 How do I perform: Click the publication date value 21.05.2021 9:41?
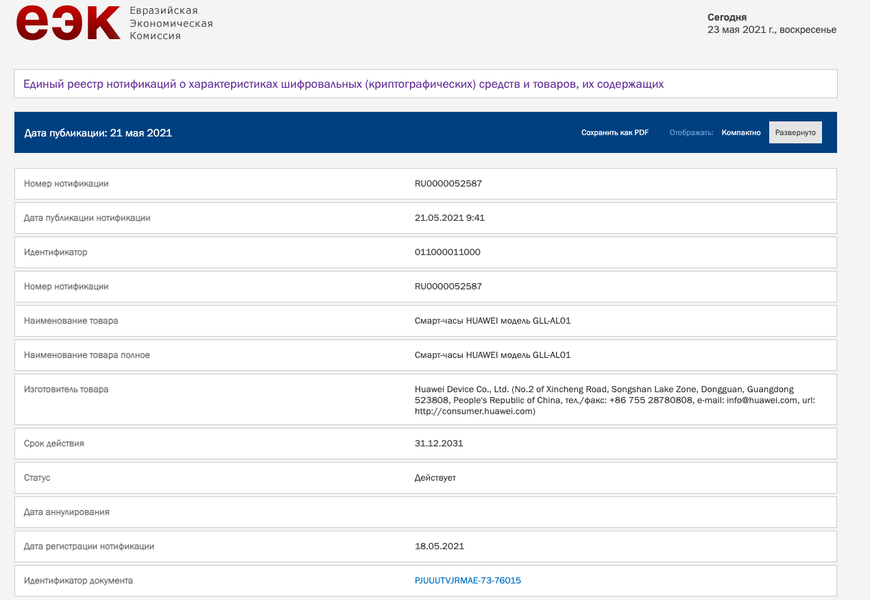[x=449, y=218]
